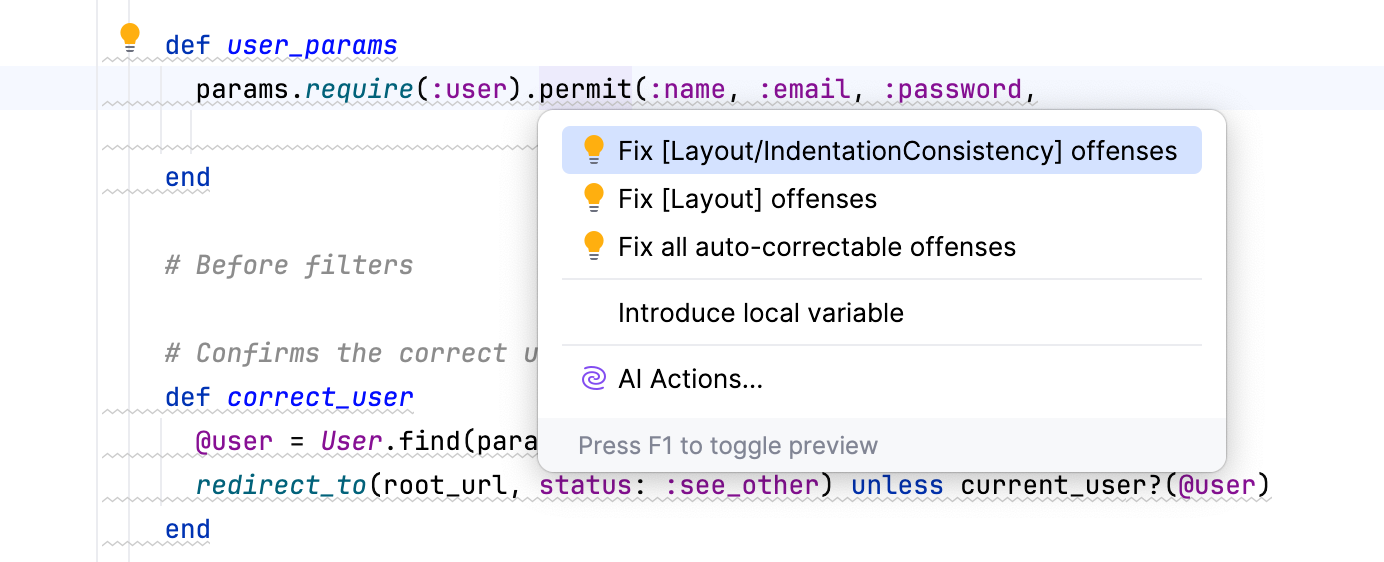1384x562 pixels.
Task: Place cursor on the permit method call
Action: point(585,90)
